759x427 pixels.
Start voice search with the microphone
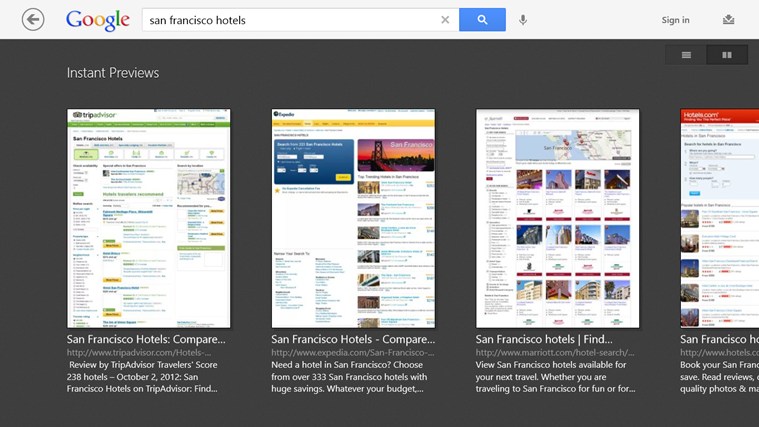pyautogui.click(x=523, y=20)
